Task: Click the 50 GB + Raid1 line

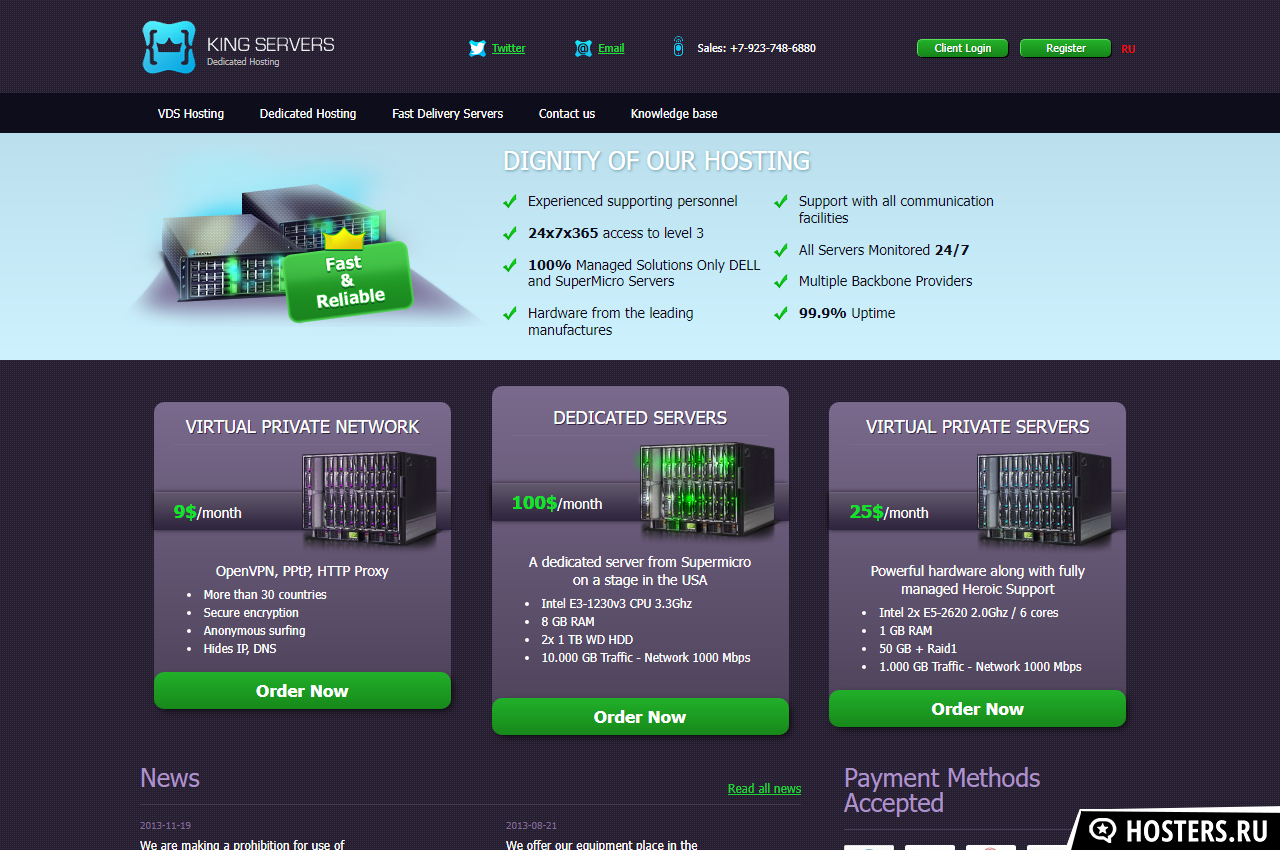Action: [918, 649]
